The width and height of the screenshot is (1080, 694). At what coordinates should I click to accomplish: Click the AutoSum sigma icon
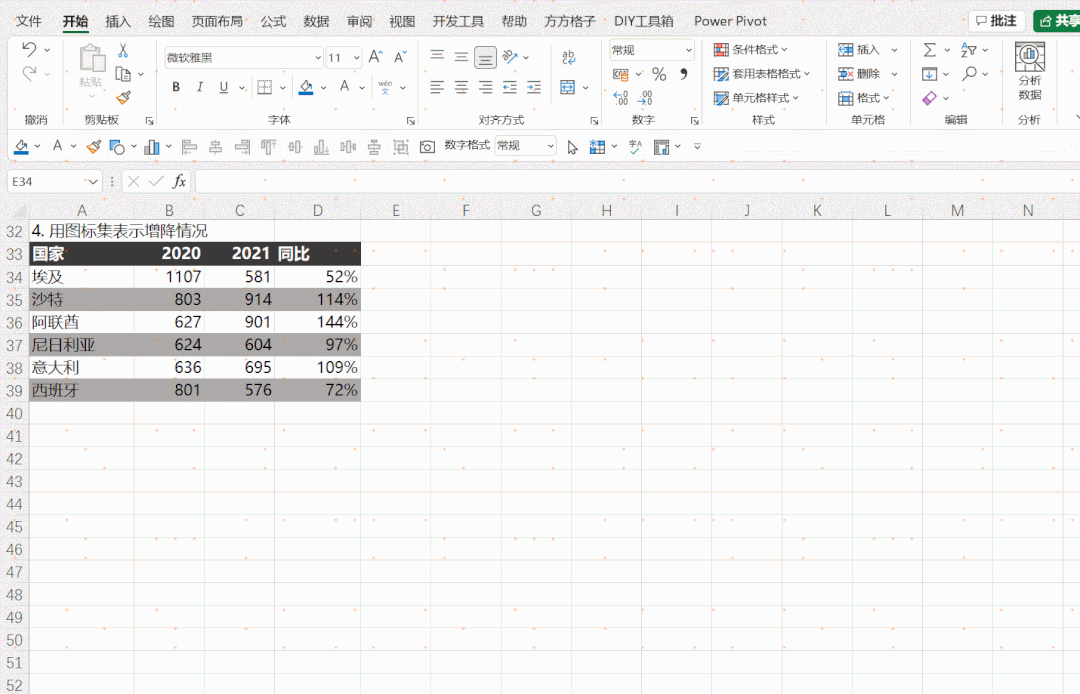(x=930, y=50)
